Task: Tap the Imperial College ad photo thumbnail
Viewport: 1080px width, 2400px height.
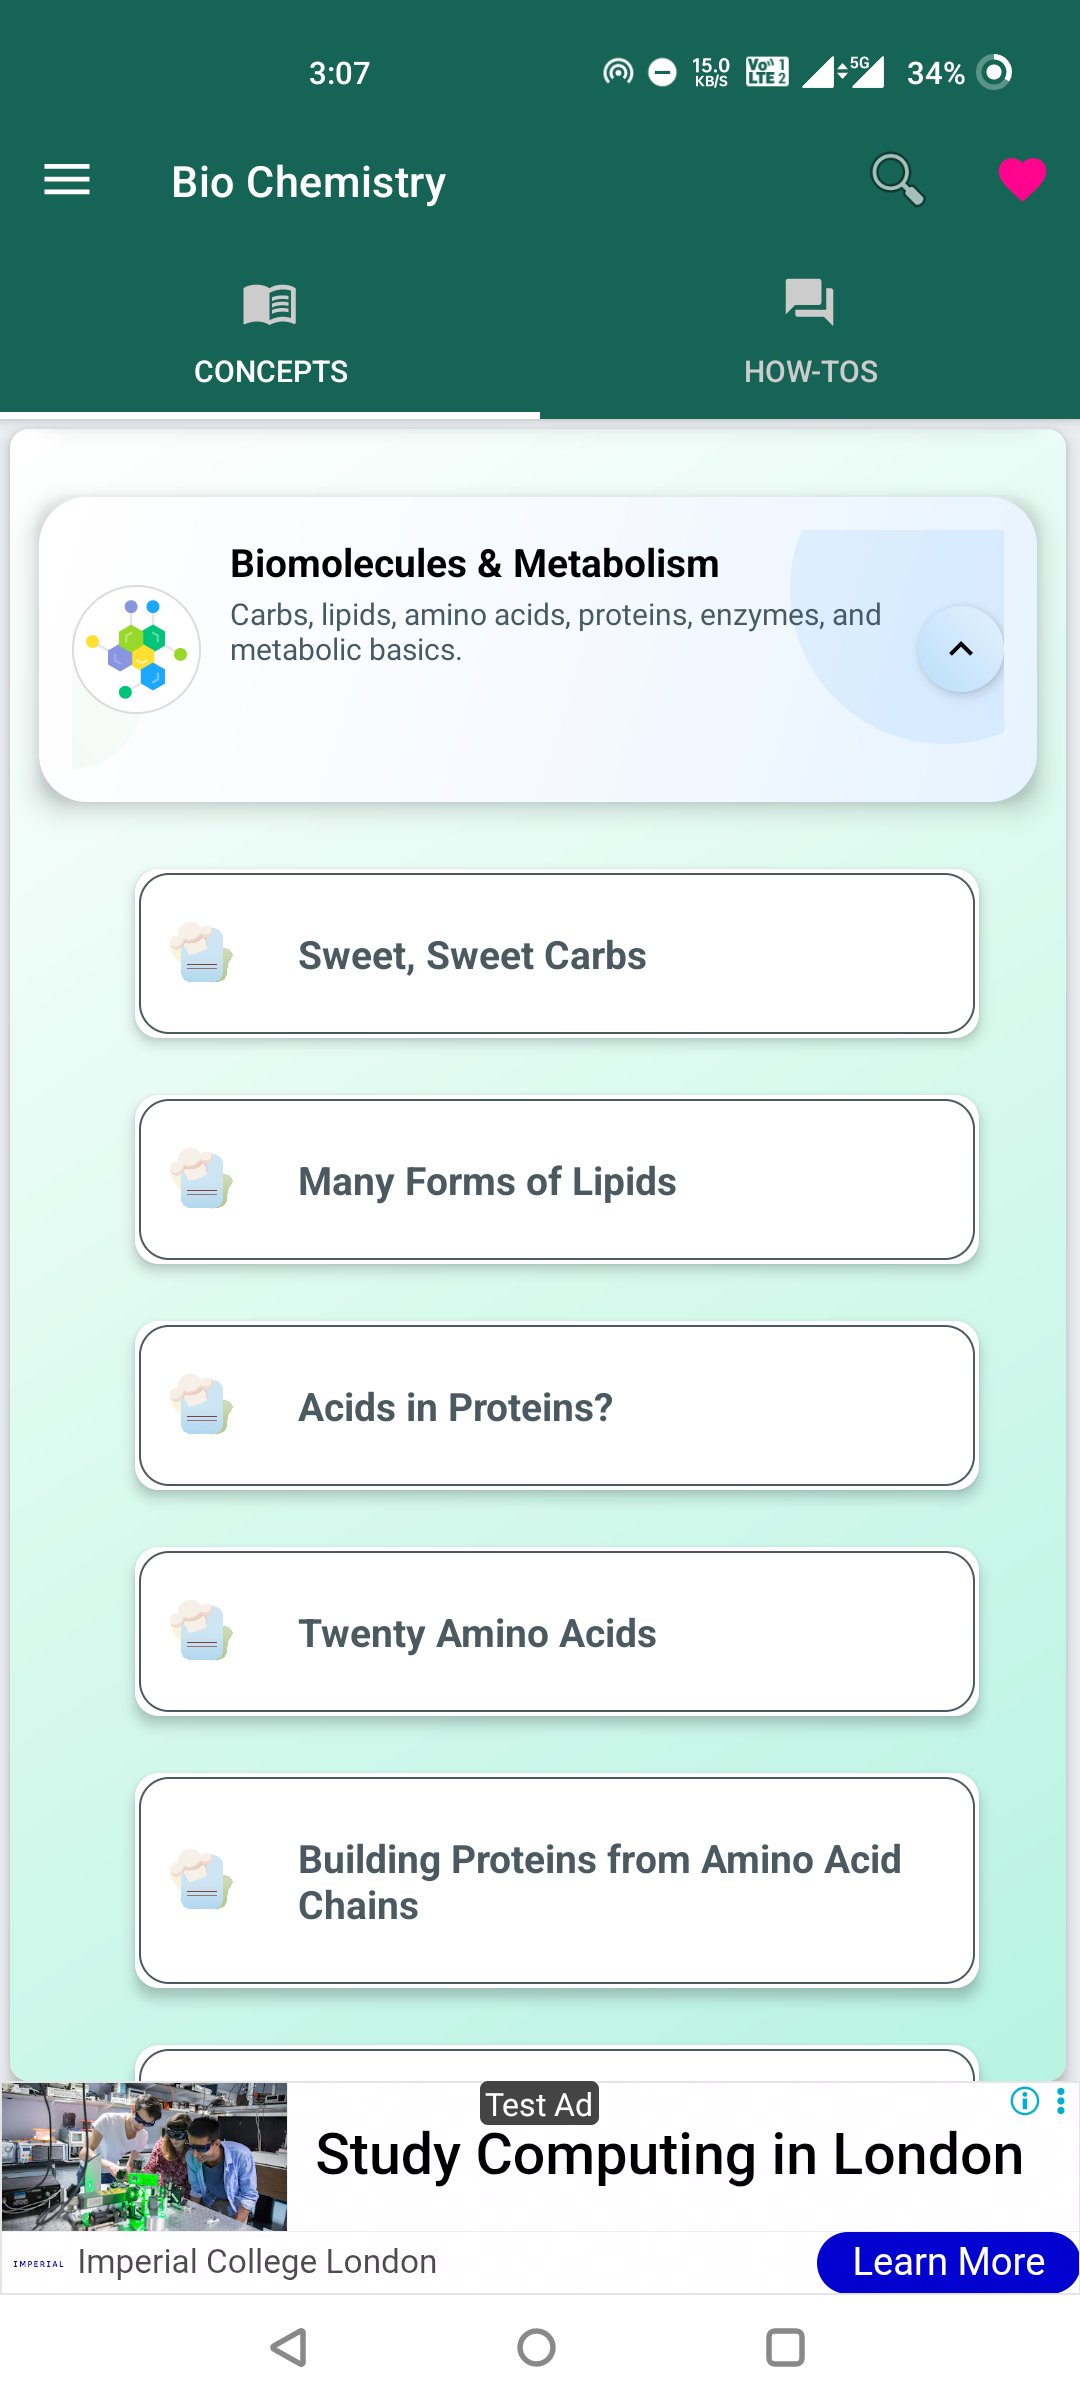Action: (x=145, y=2156)
